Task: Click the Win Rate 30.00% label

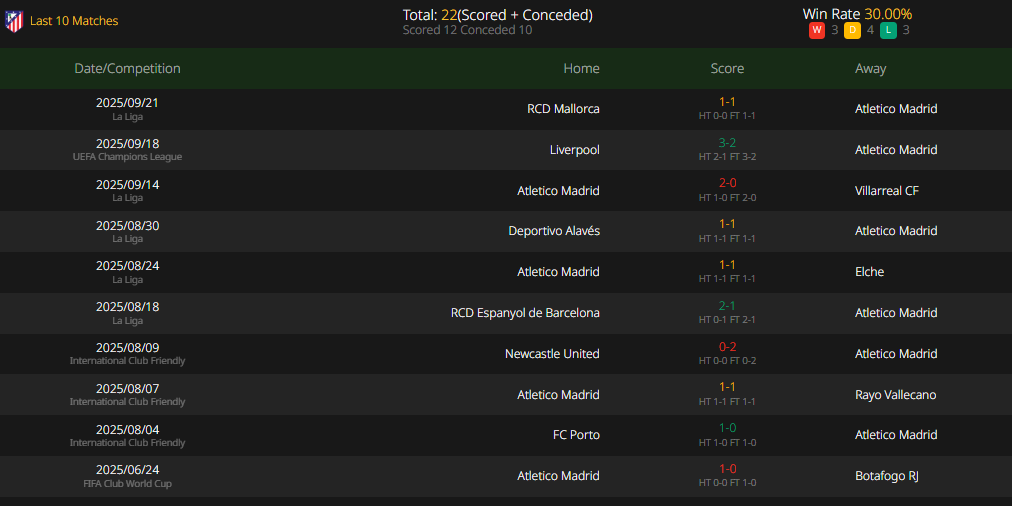Action: coord(857,14)
